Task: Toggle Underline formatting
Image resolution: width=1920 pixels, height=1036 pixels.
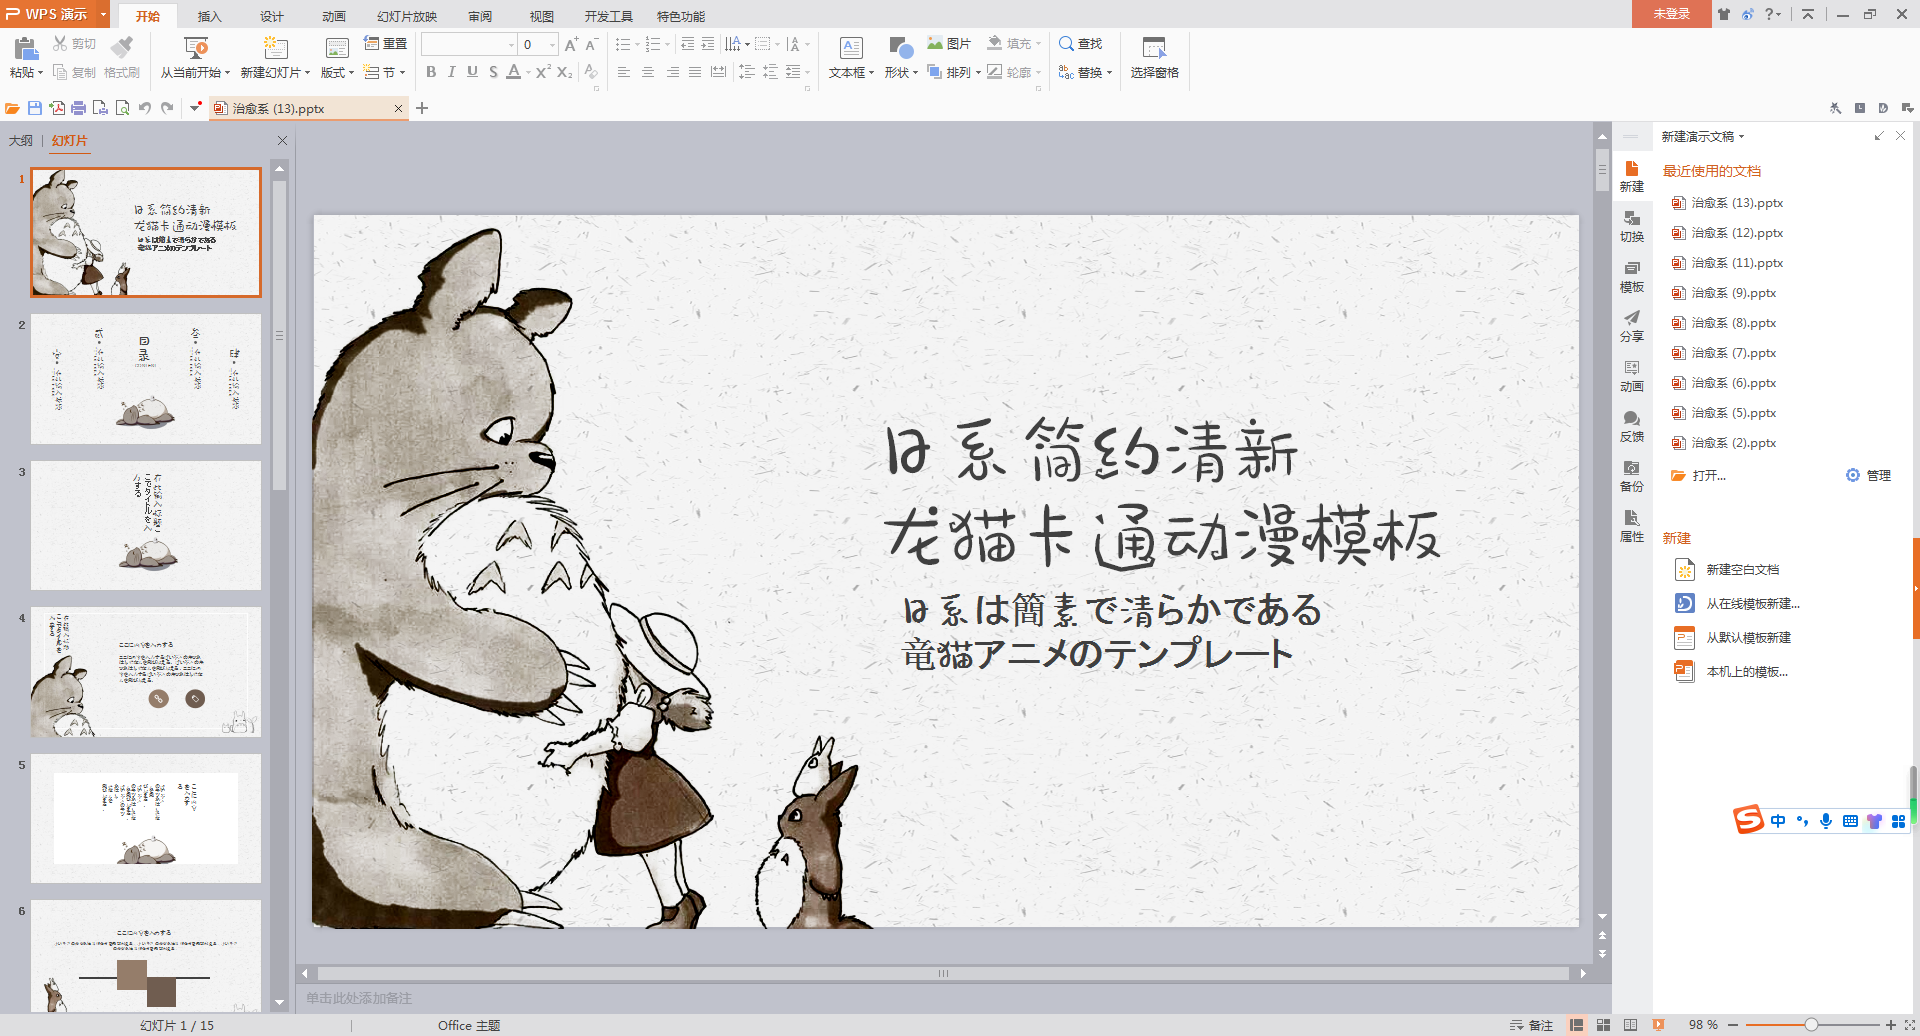Action: (472, 72)
